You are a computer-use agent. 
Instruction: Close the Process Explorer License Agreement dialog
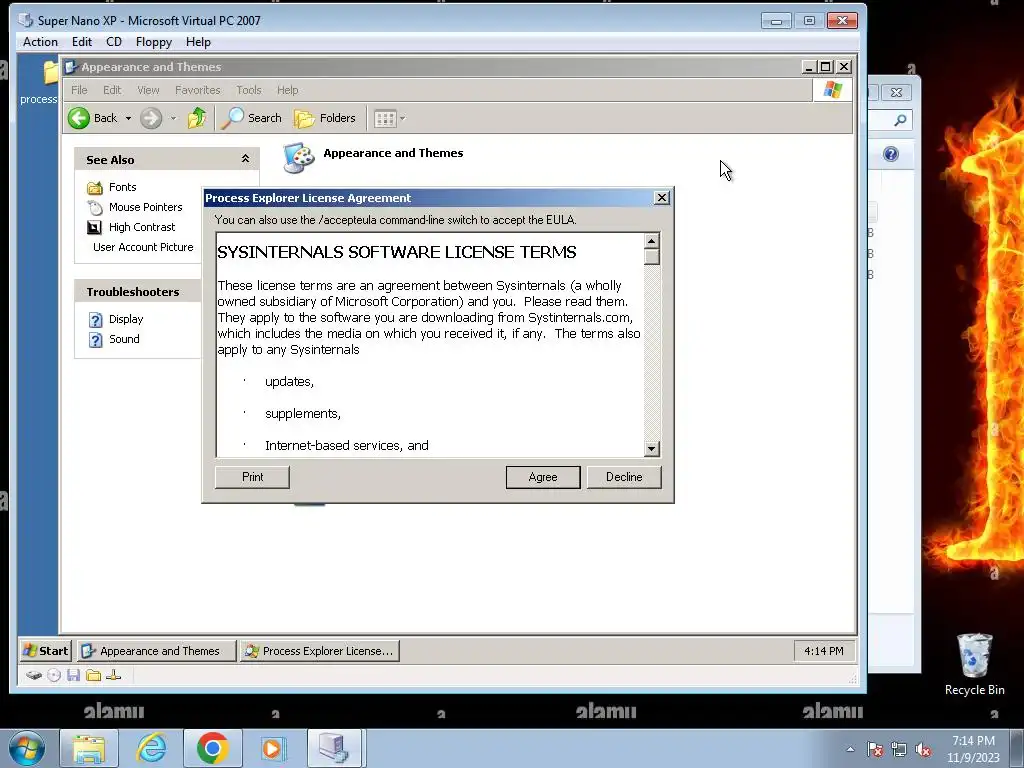point(662,198)
